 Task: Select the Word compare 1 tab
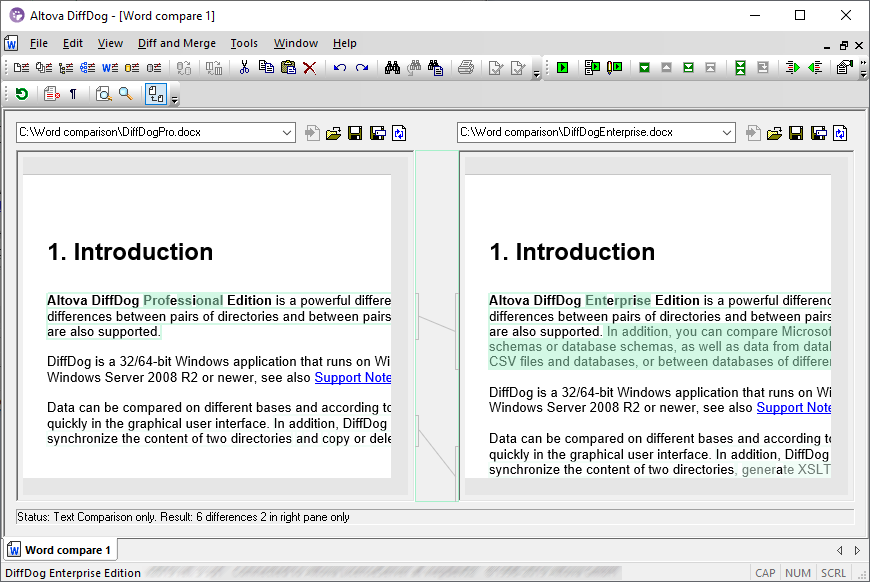click(60, 549)
